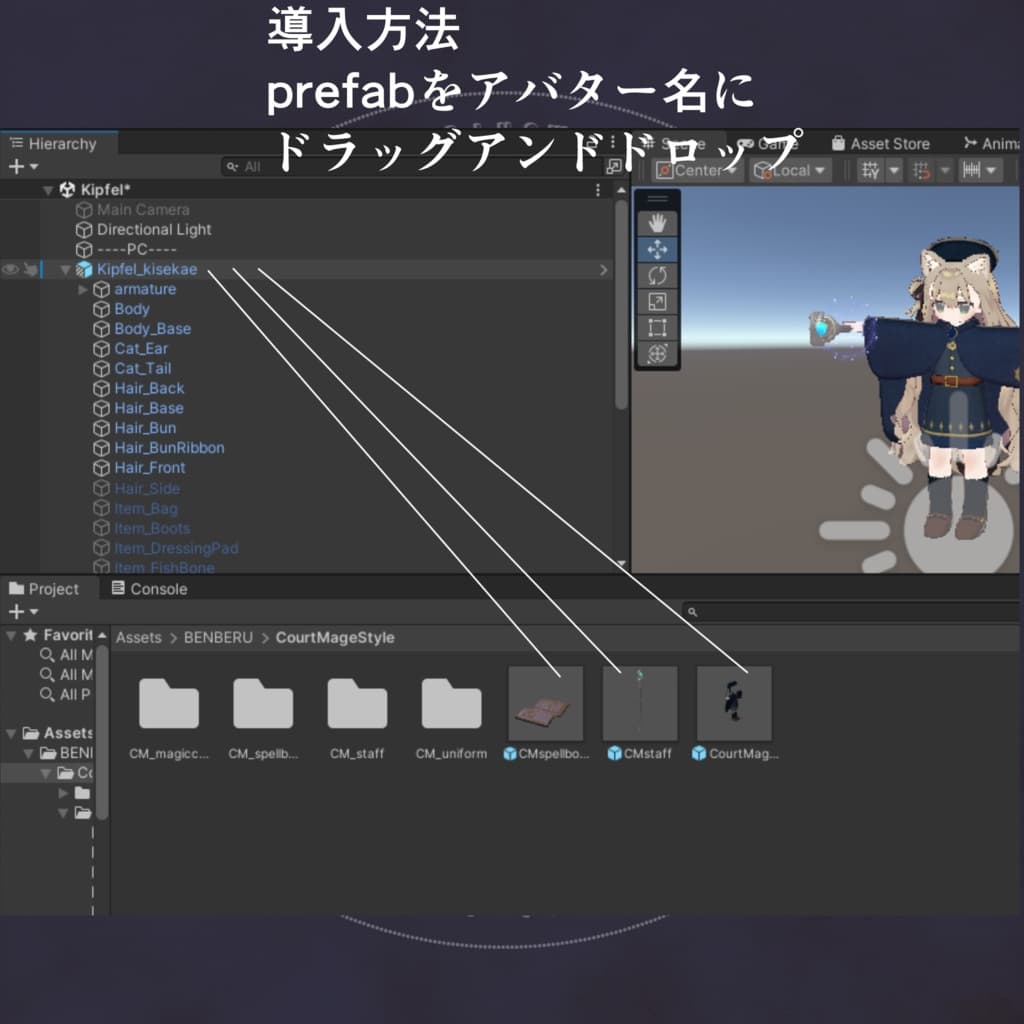Screen dimensions: 1024x1024
Task: Select the Rotate tool
Action: tap(658, 274)
